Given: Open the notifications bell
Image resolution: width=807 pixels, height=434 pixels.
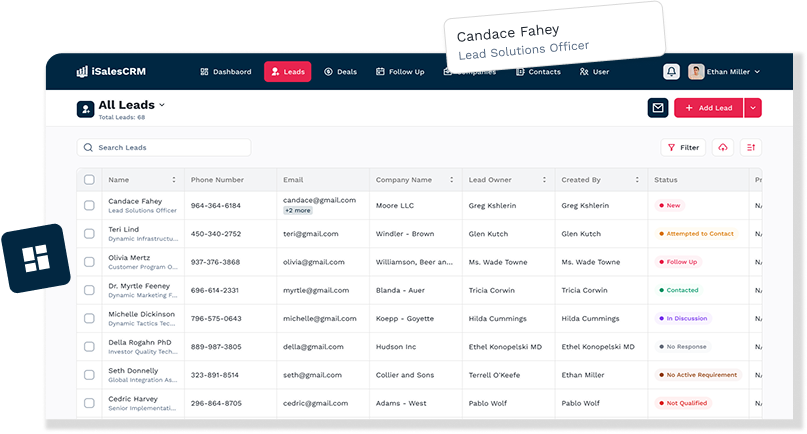Looking at the screenshot, I should [x=671, y=72].
